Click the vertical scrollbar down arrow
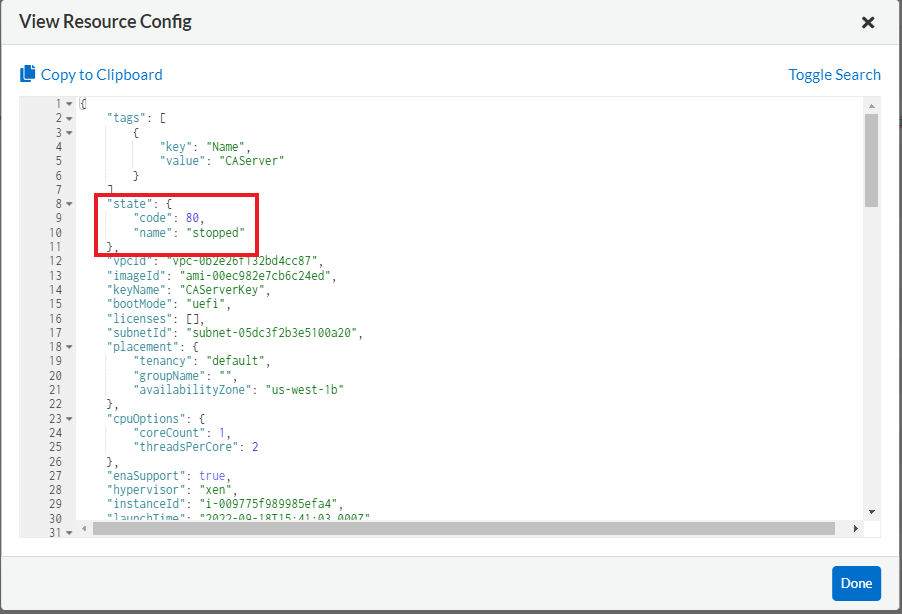The width and height of the screenshot is (902, 614). coord(872,512)
